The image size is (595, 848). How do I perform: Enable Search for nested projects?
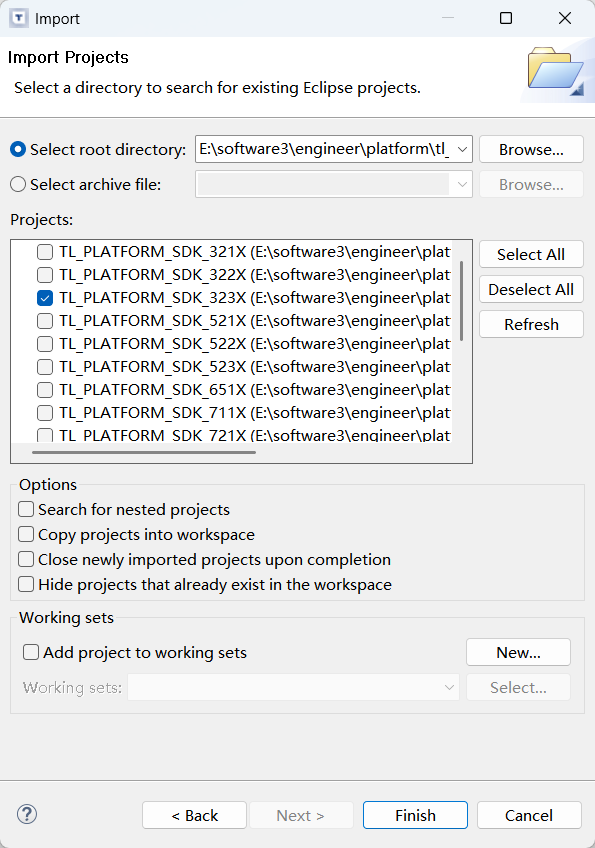[x=26, y=509]
